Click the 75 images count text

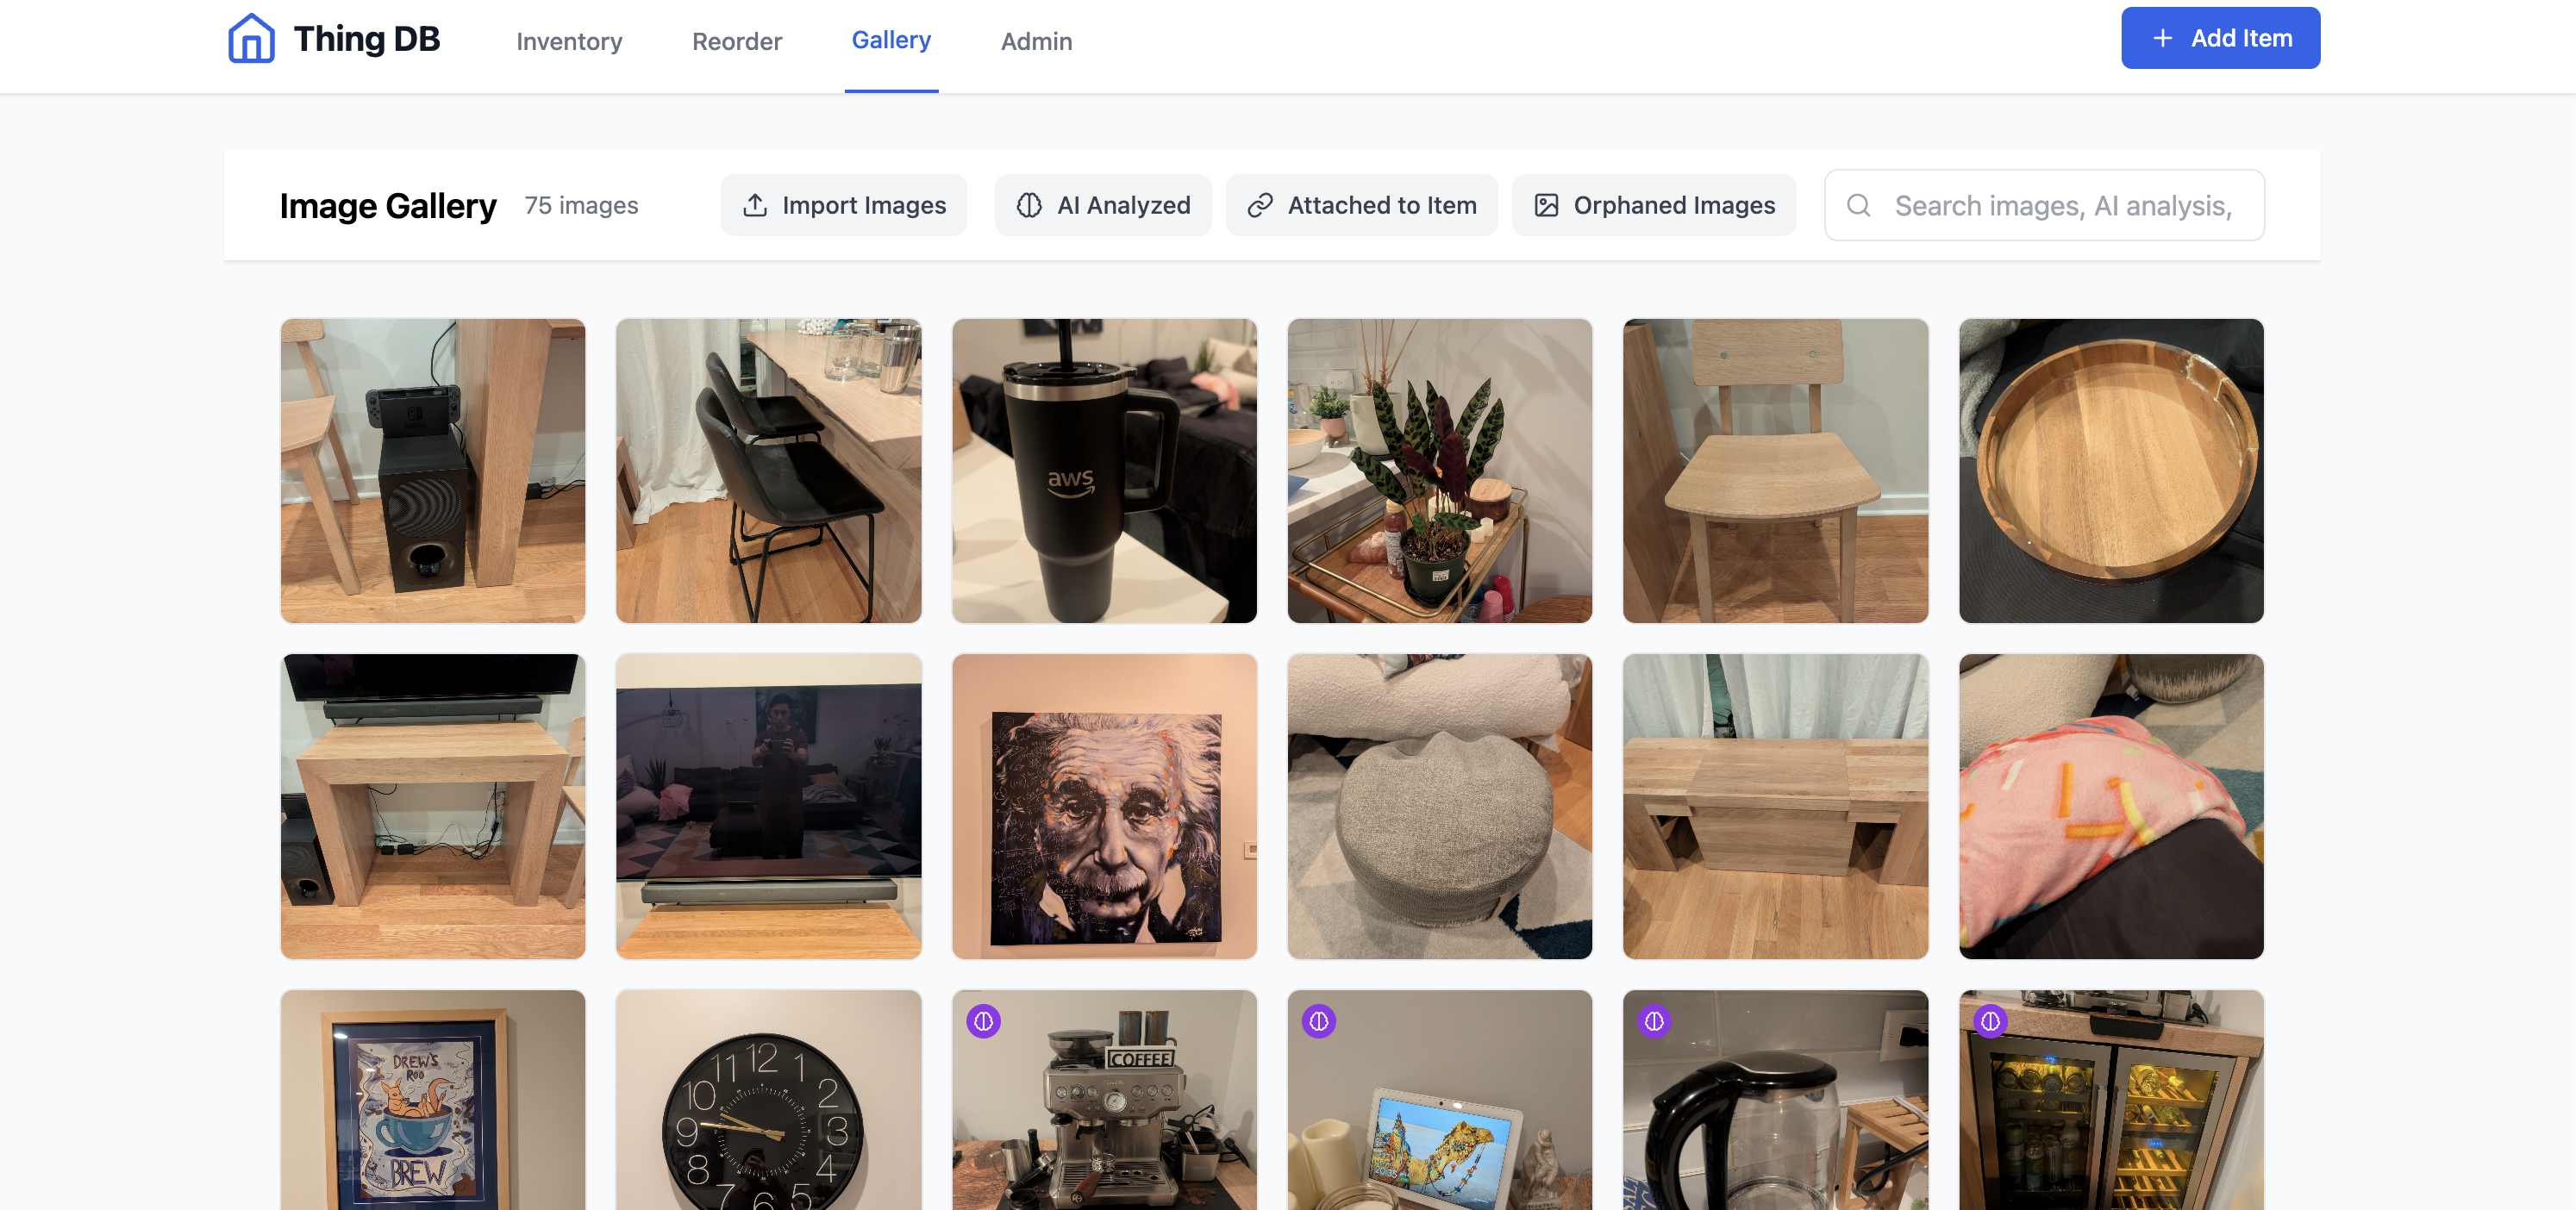[x=581, y=205]
